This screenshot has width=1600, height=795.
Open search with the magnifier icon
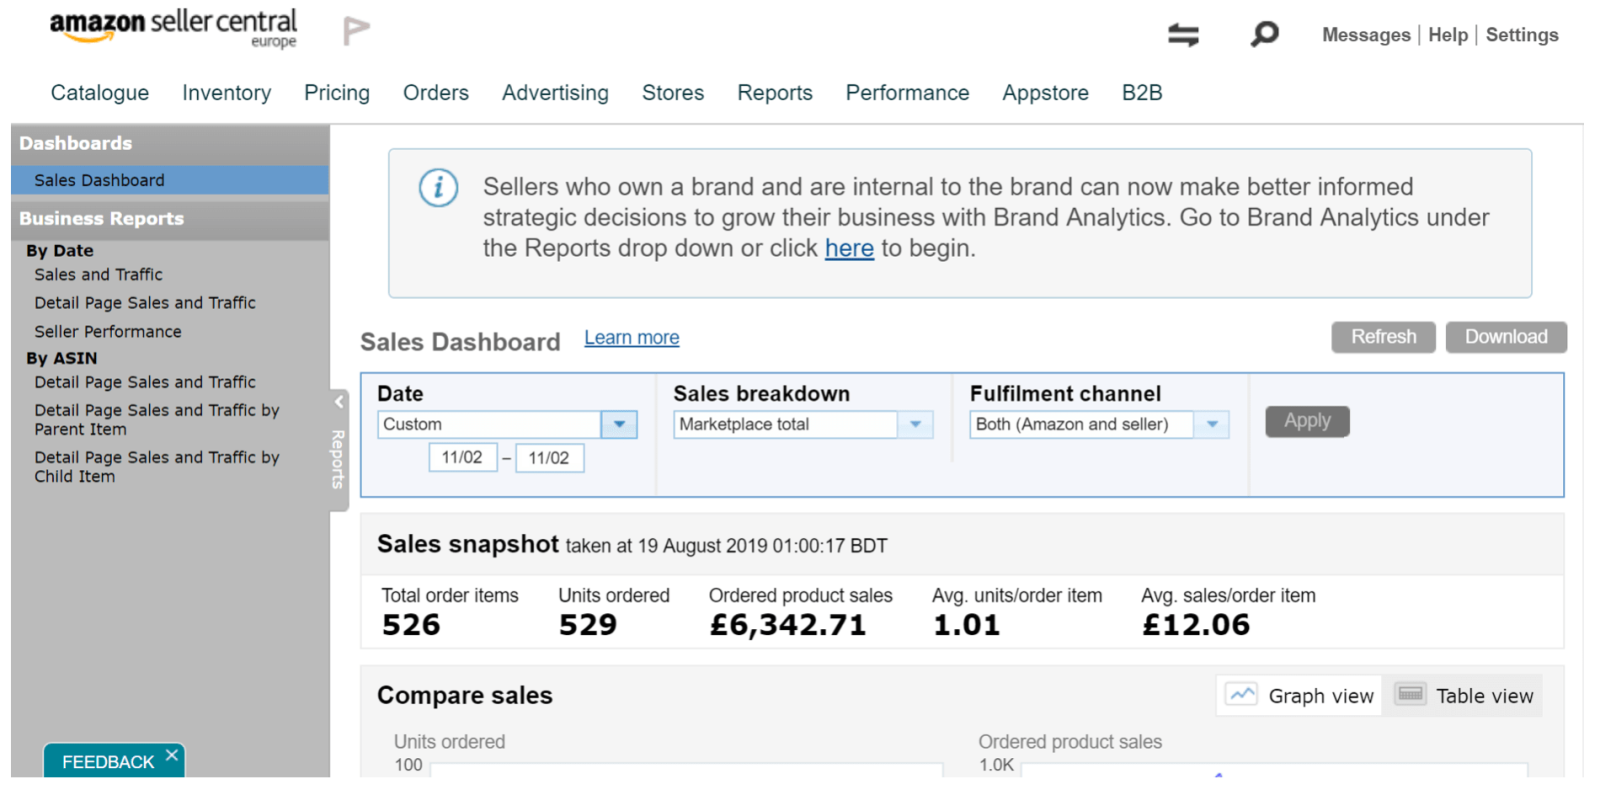(1264, 35)
